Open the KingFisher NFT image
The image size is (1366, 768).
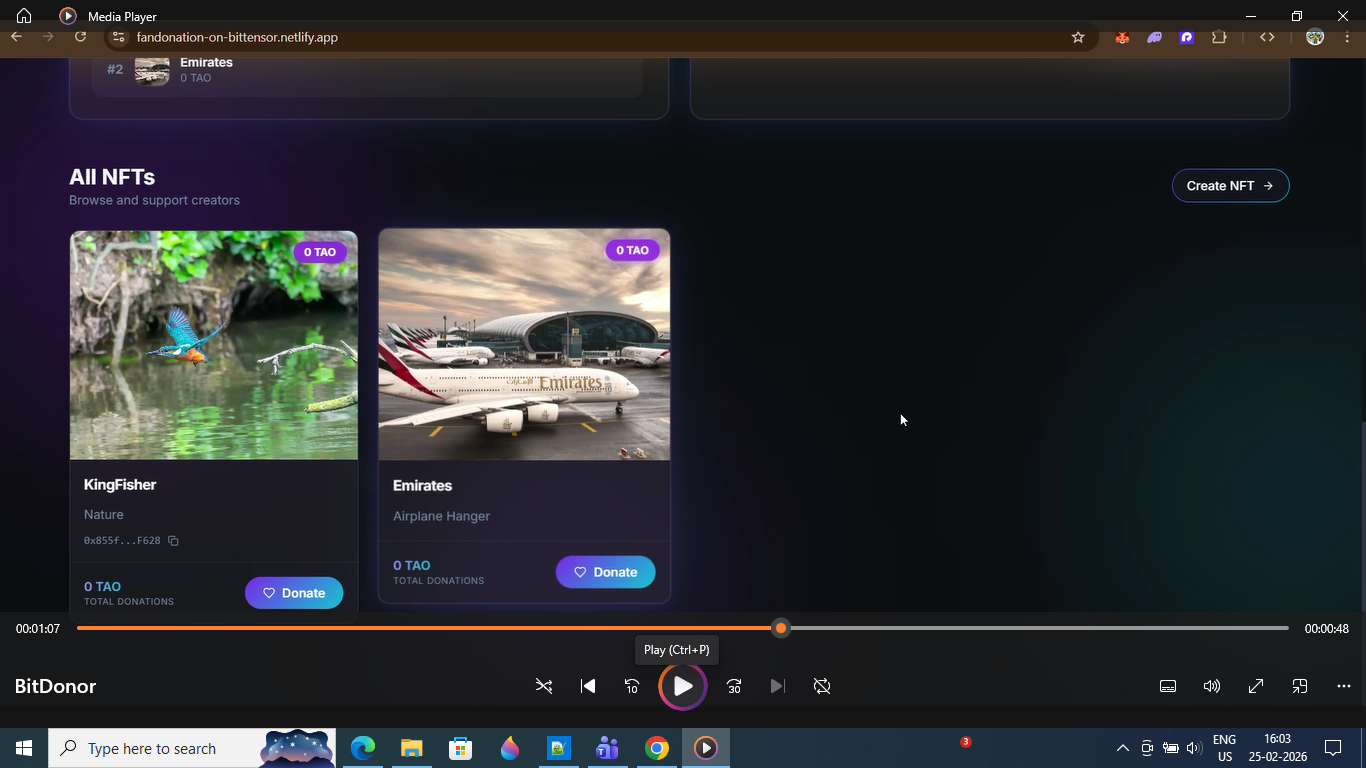213,345
